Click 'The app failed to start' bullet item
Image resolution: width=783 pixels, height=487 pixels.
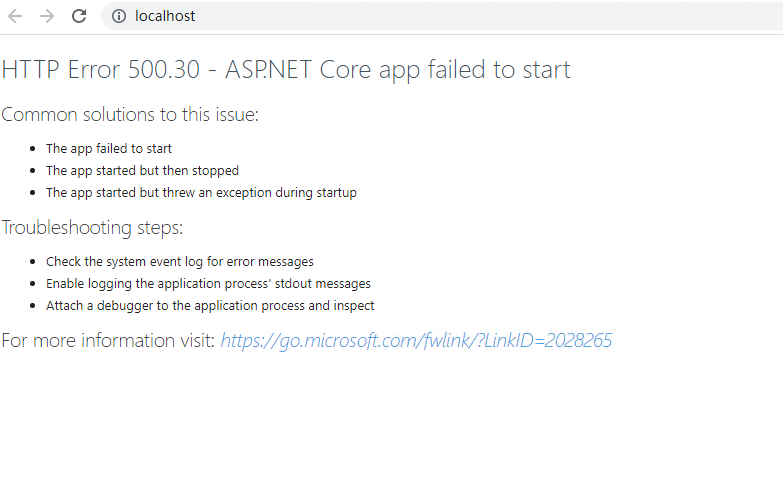click(109, 149)
